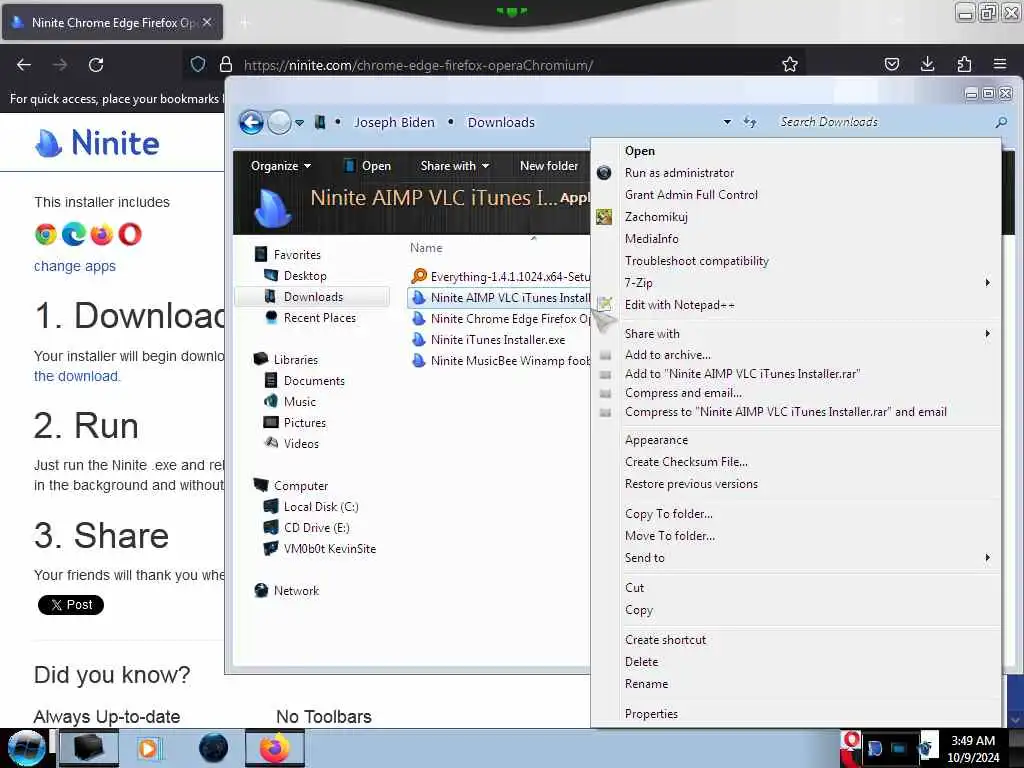
Task: Choose MediaInfo in the context menu
Action: coord(651,238)
